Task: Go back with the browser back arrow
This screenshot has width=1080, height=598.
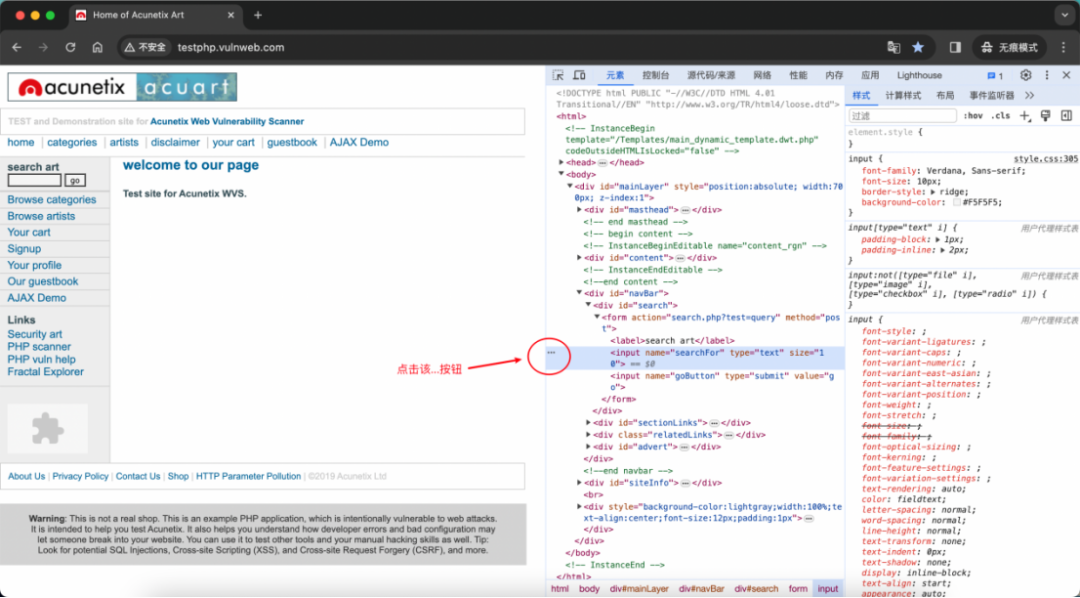Action: coord(17,48)
